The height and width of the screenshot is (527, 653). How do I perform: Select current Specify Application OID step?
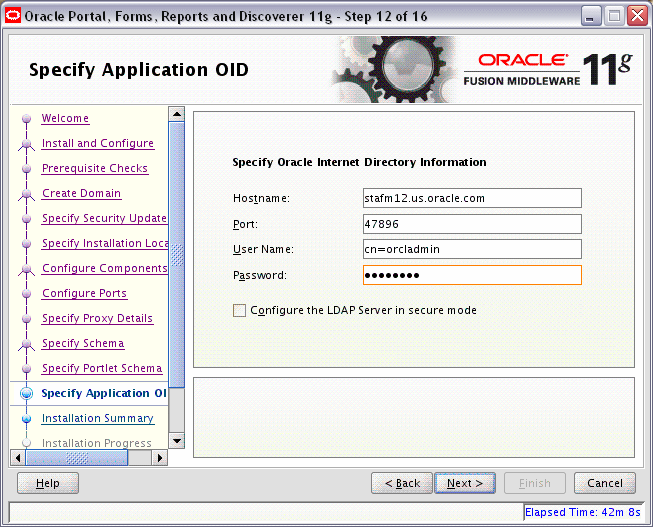click(104, 393)
